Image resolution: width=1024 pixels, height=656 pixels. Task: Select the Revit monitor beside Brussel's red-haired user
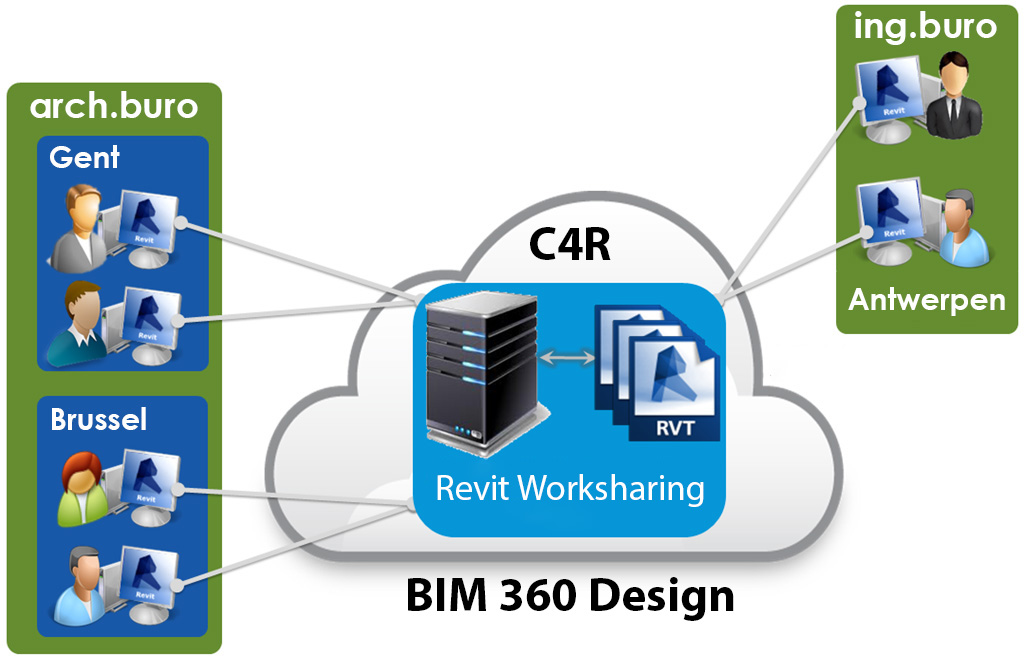(x=150, y=487)
